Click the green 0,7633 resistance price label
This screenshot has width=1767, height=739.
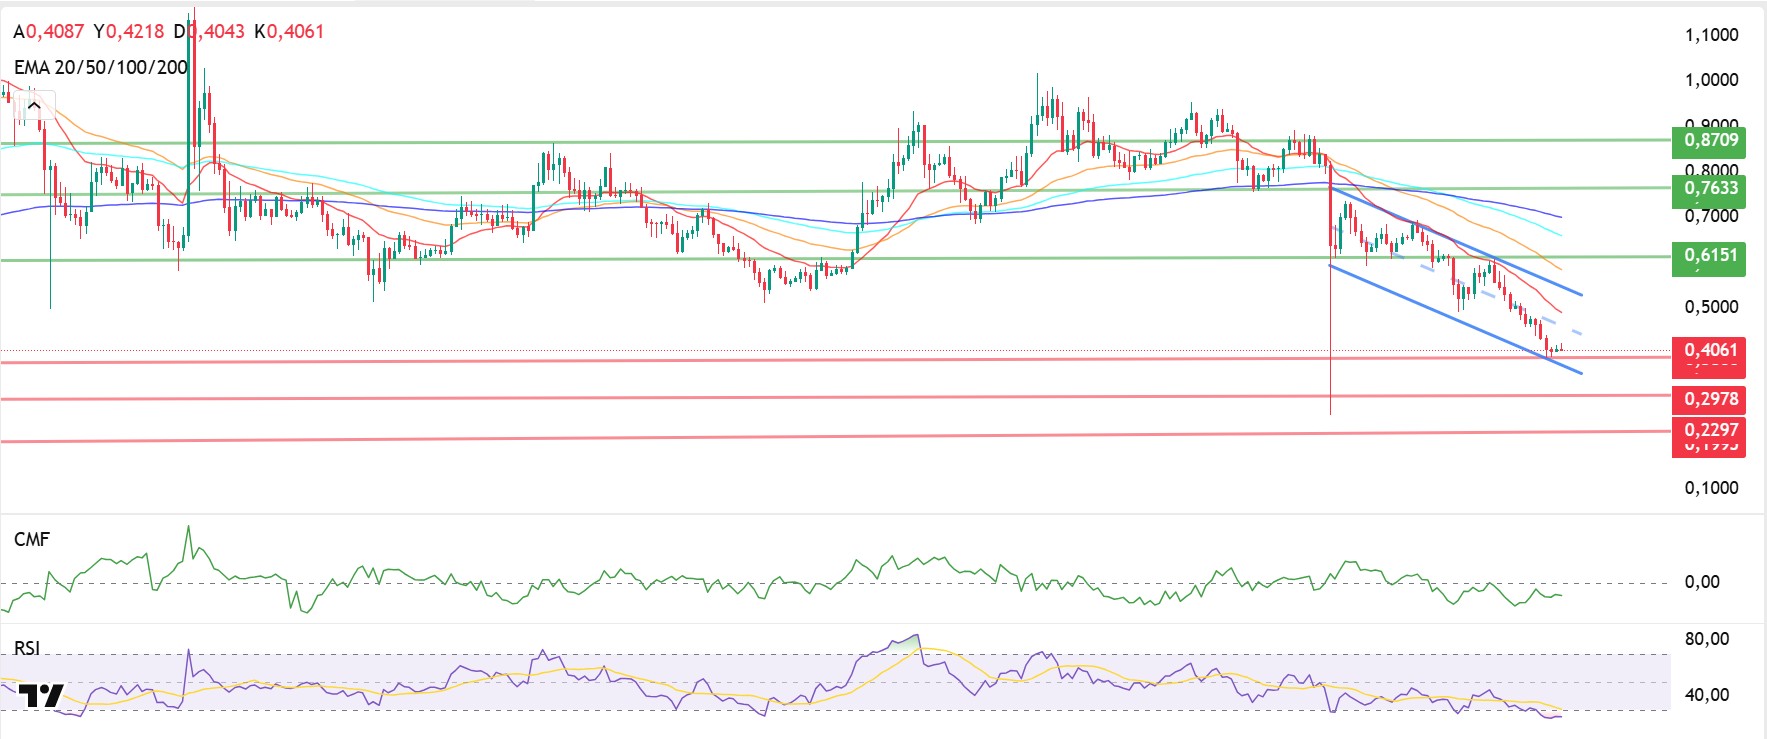click(1709, 188)
